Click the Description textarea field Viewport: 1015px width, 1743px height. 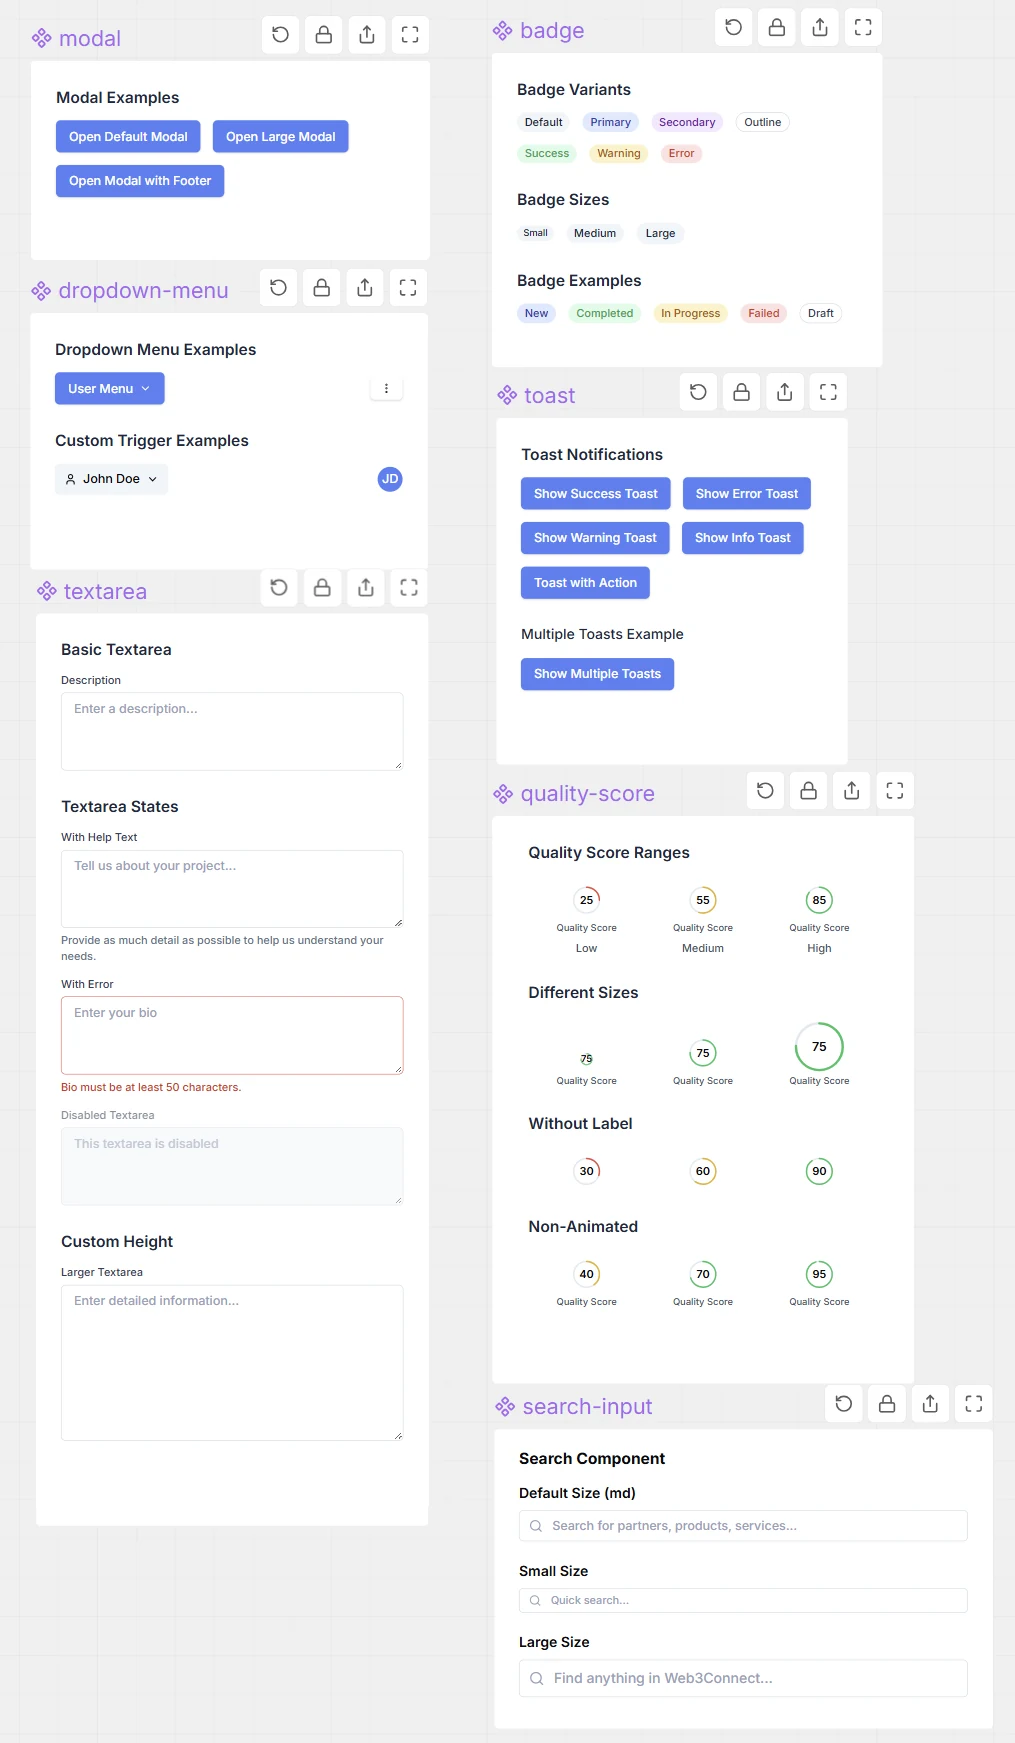pos(232,731)
